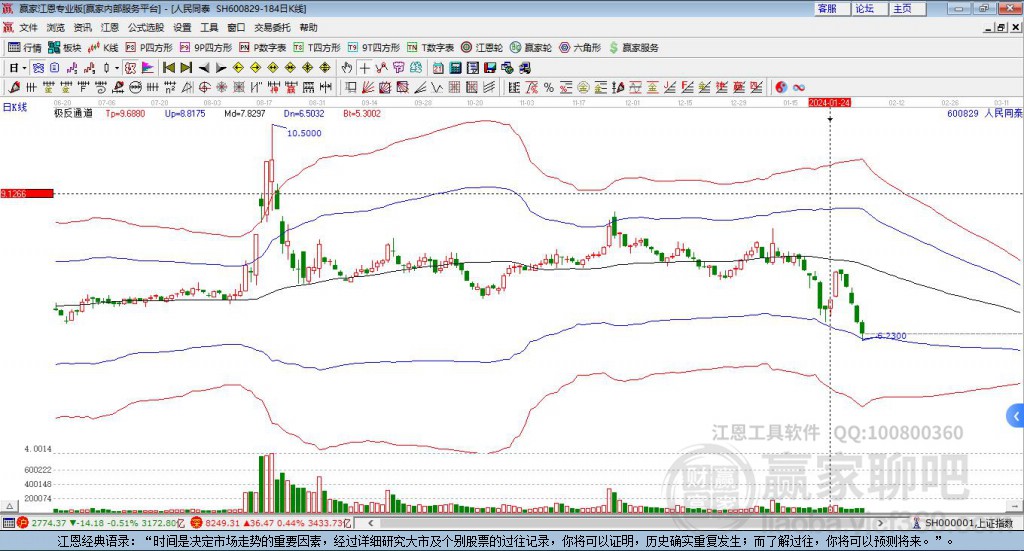Click the black left arrow icon

coord(204,68)
